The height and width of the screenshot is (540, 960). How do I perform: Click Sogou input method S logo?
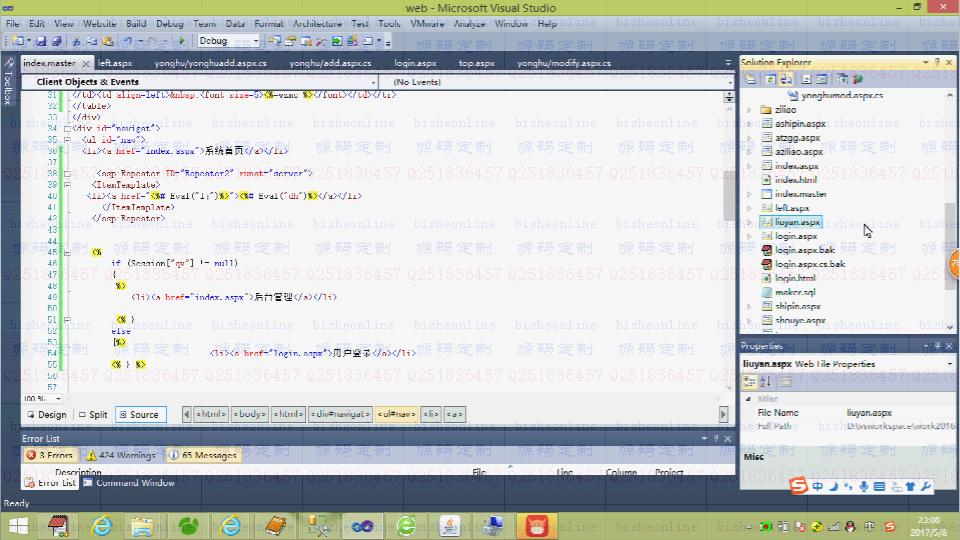tap(798, 486)
